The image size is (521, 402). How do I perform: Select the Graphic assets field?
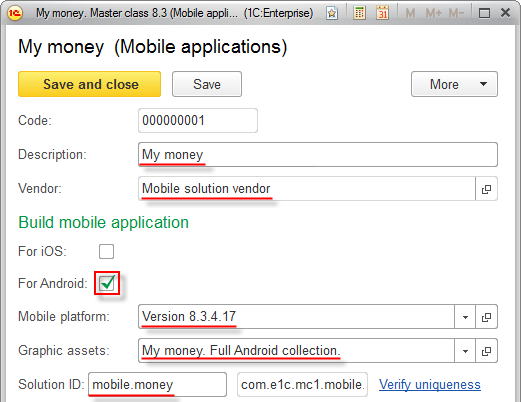[x=296, y=351]
